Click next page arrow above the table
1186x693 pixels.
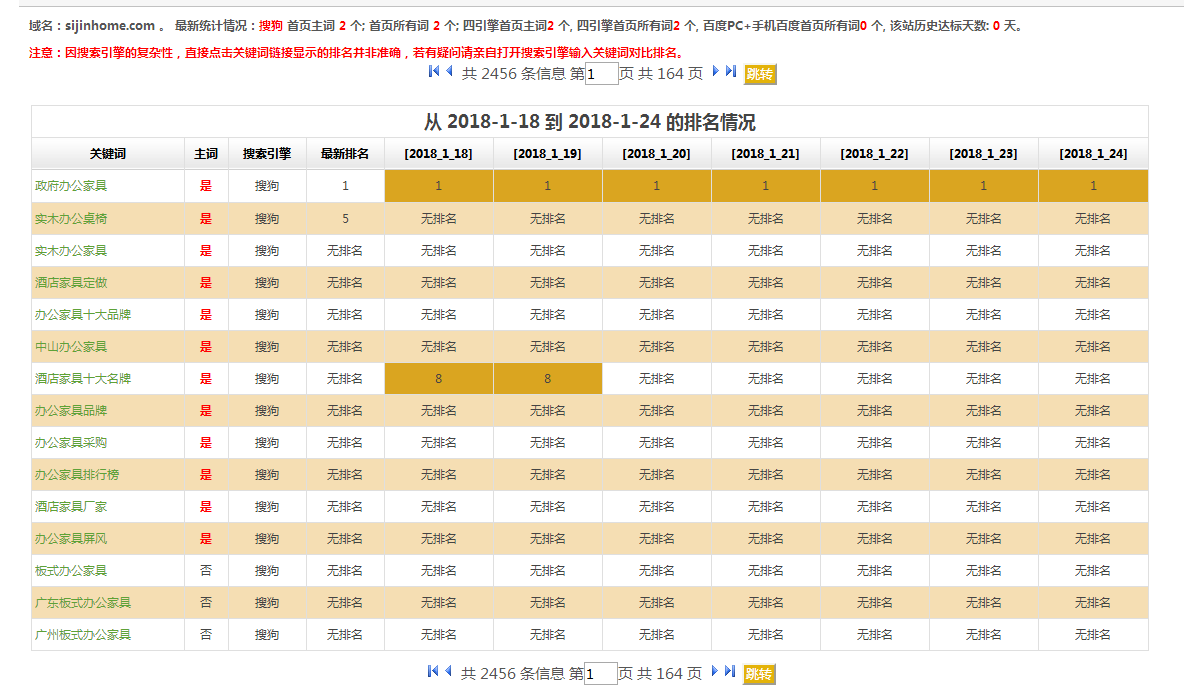pyautogui.click(x=716, y=72)
